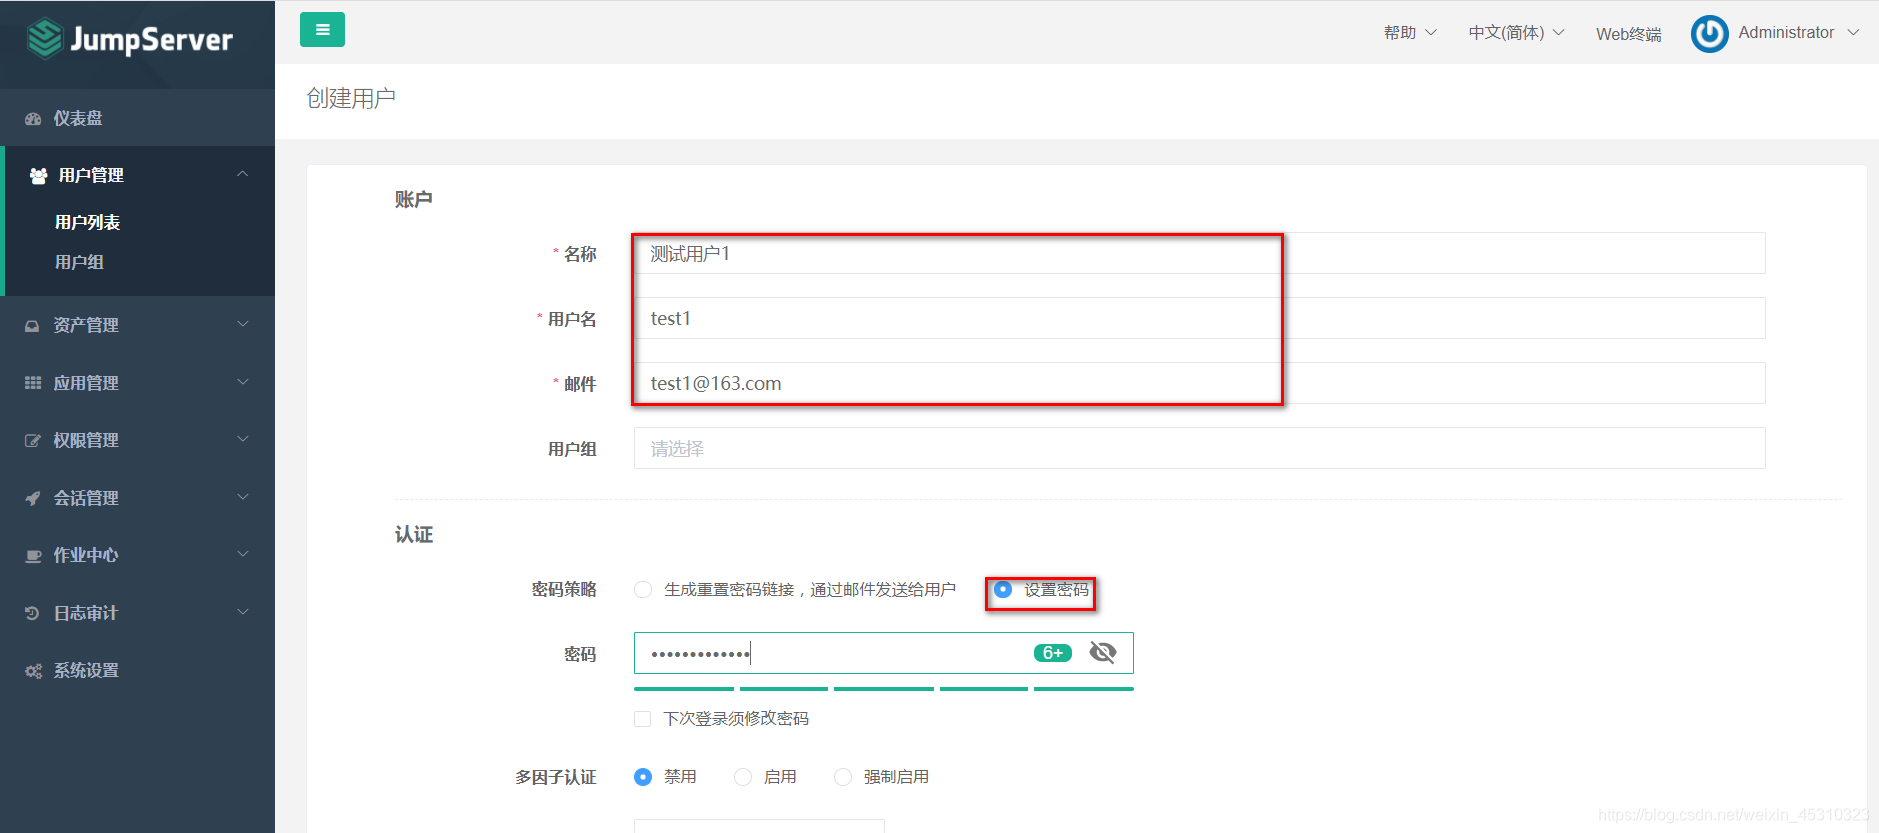1879x833 pixels.
Task: Select 强制启用 for multi-factor authentication
Action: point(843,777)
